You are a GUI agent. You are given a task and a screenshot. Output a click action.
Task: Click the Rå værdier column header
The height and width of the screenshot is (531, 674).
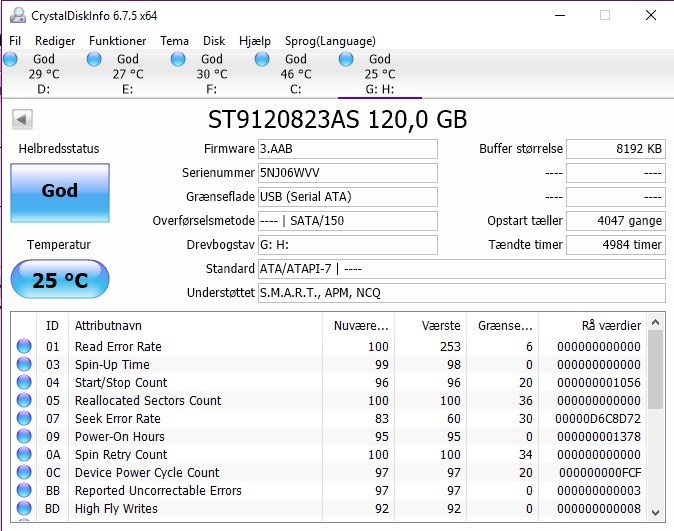coord(592,325)
